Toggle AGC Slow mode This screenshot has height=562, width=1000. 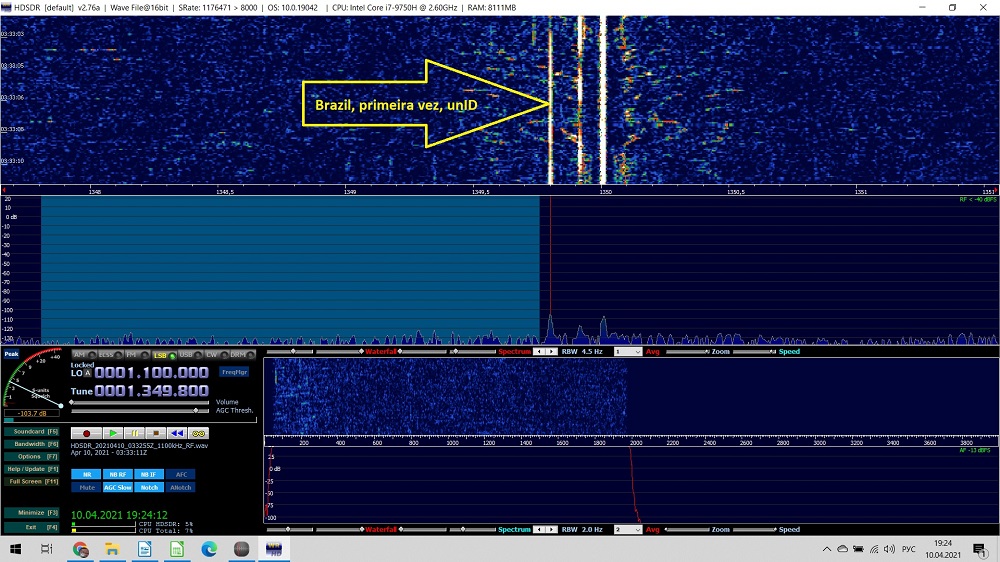click(x=118, y=487)
